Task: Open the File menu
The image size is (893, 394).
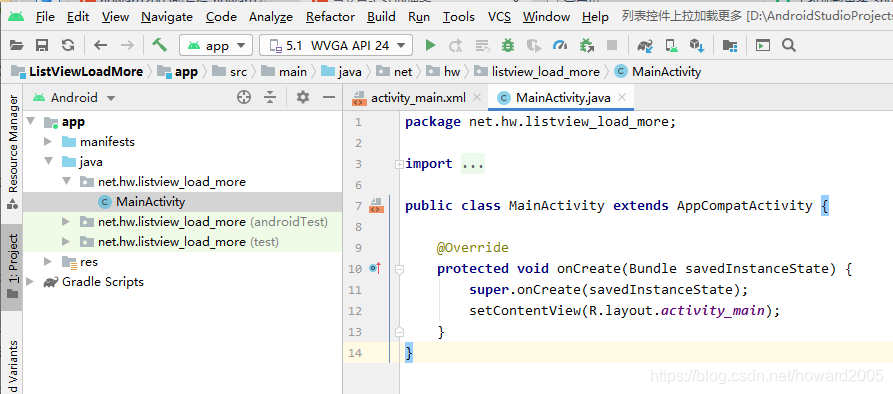Action: [45, 17]
